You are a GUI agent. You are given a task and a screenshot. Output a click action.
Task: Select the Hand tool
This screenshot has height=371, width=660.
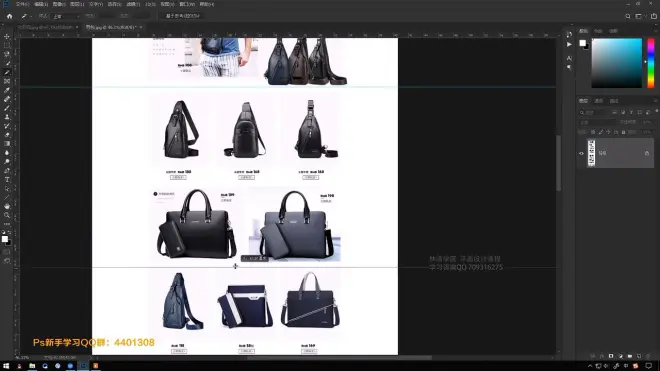tap(7, 206)
